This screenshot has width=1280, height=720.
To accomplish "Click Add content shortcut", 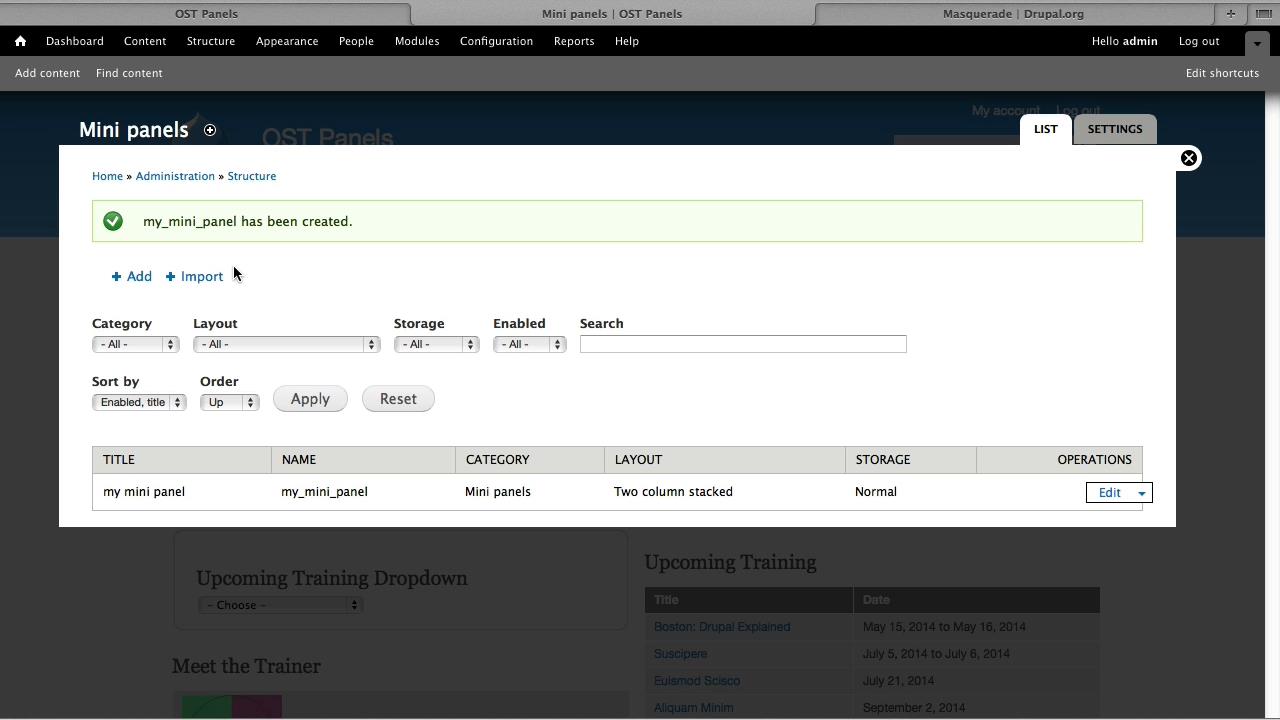I will pos(47,73).
